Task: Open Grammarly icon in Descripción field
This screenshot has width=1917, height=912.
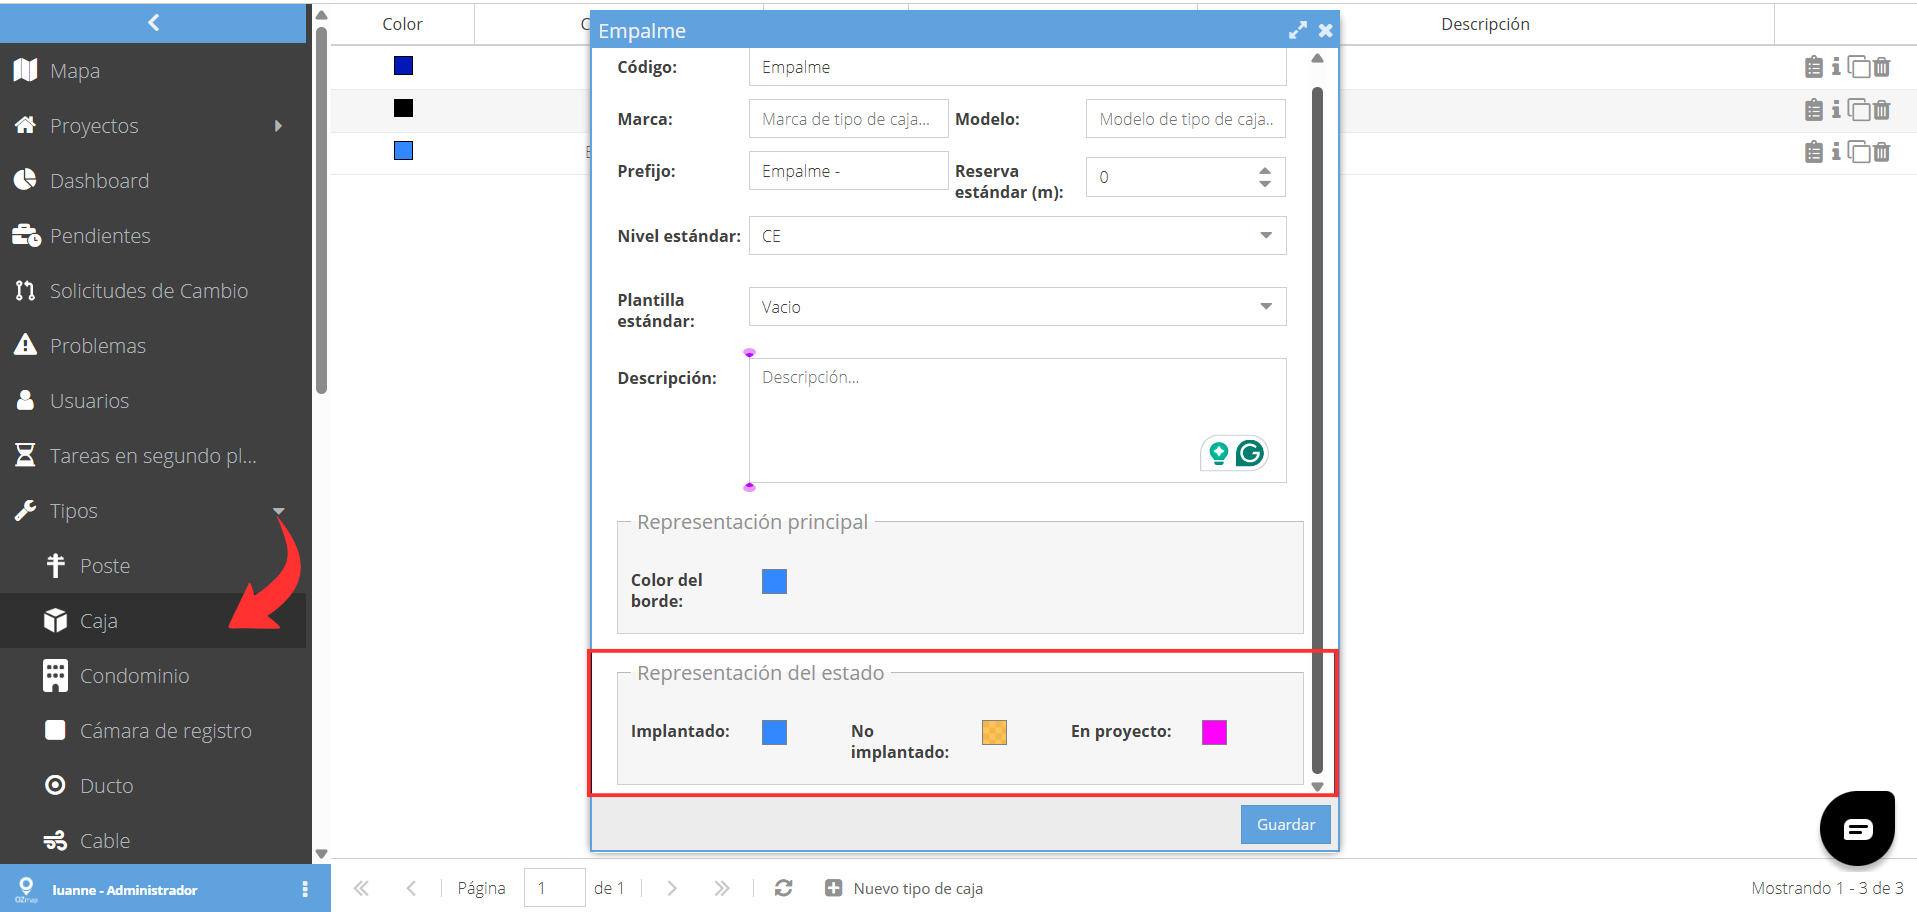Action: coord(1249,454)
